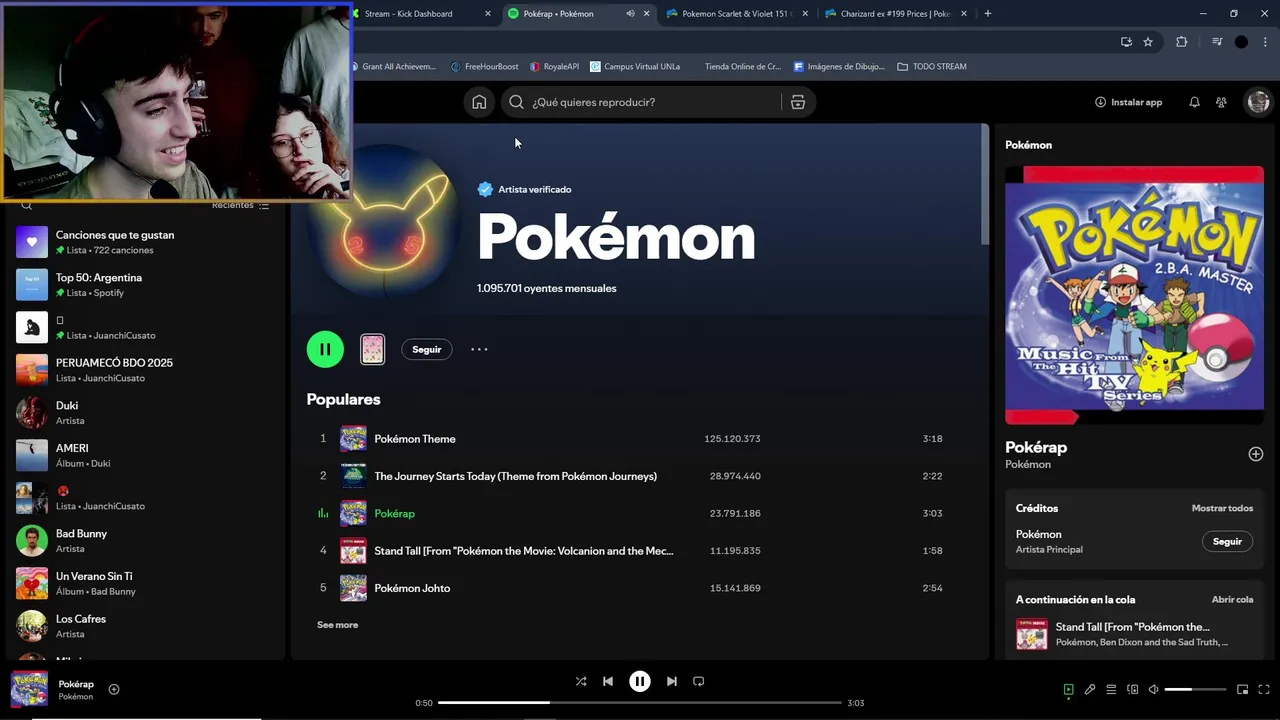This screenshot has height=720, width=1280.
Task: Open the Pokémon 2.B.A. Master album cover
Action: [1134, 295]
